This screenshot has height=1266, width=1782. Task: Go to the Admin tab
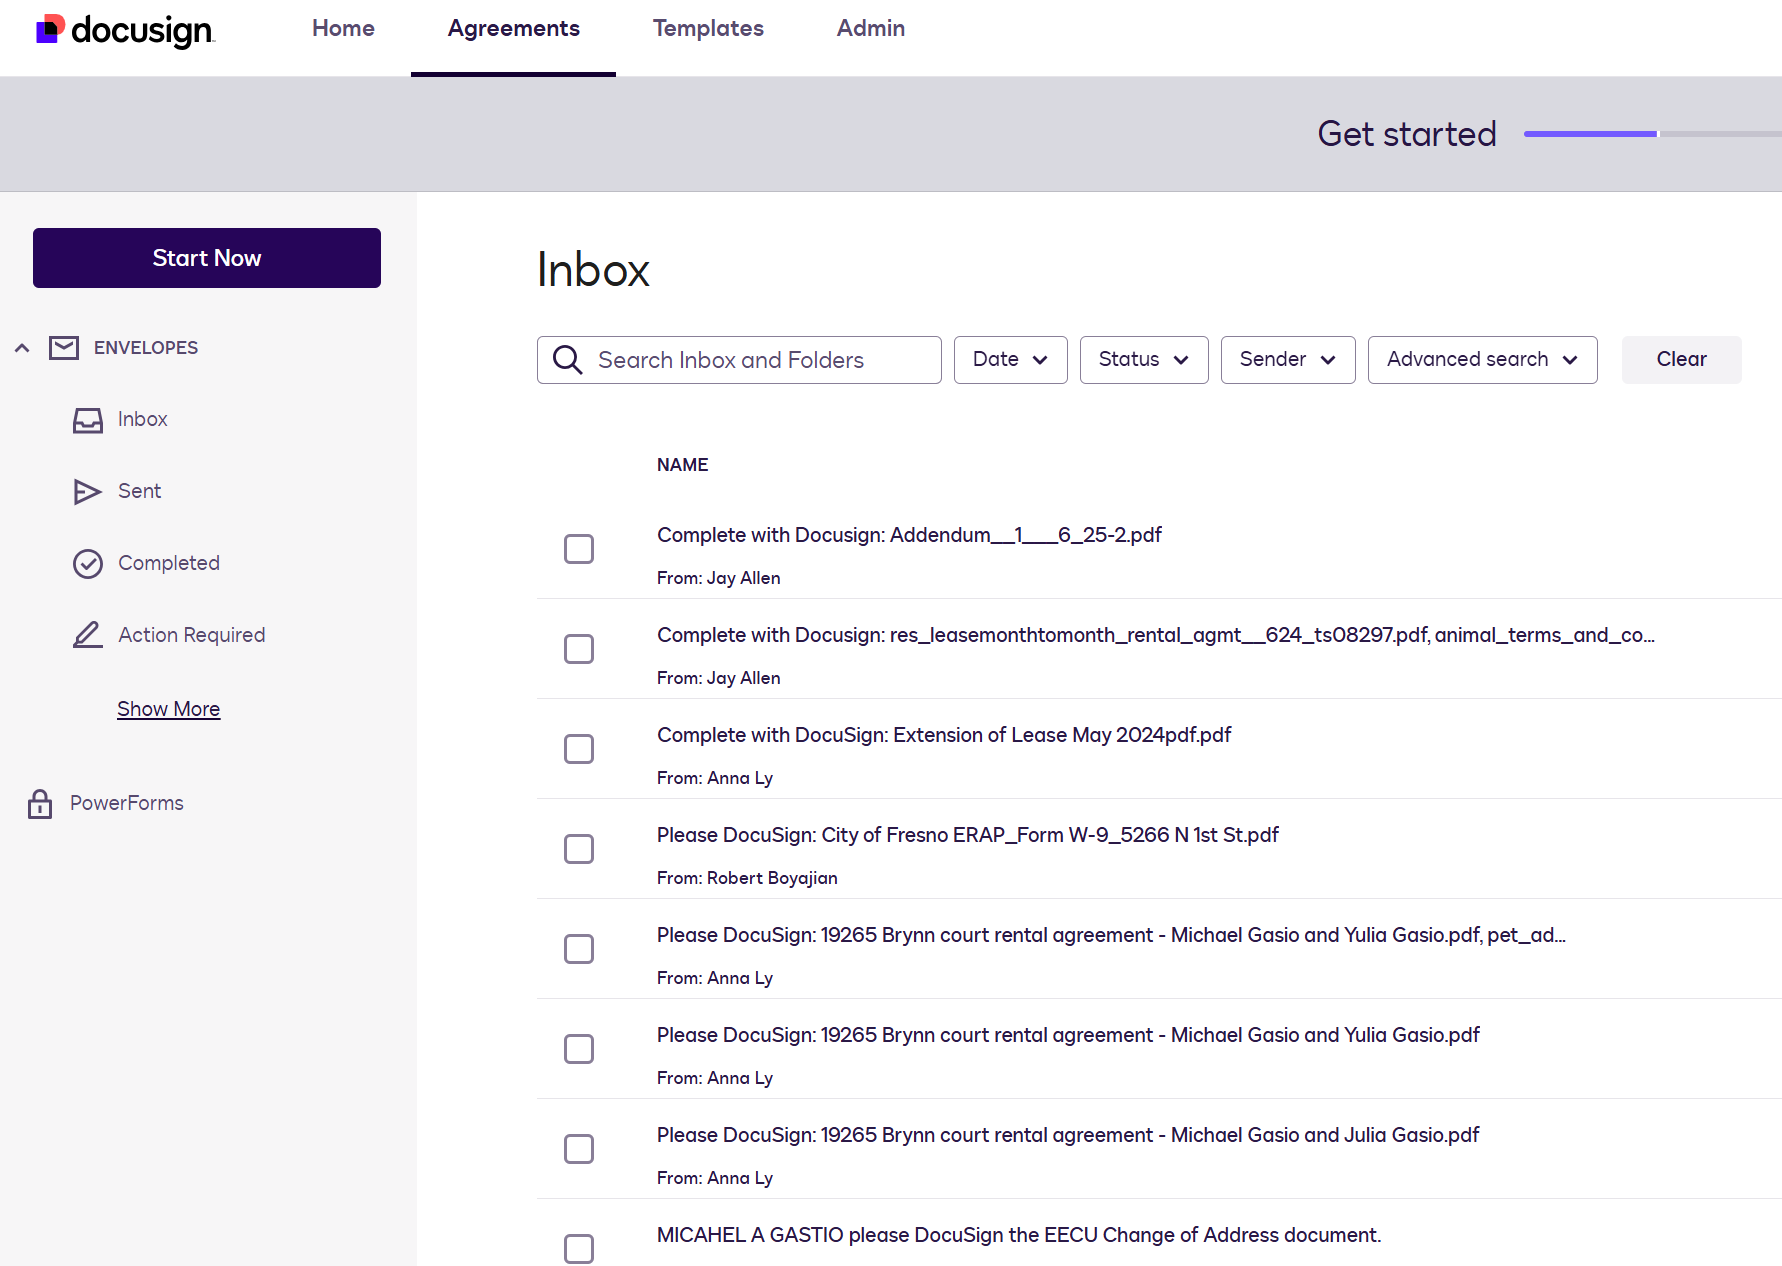point(870,29)
